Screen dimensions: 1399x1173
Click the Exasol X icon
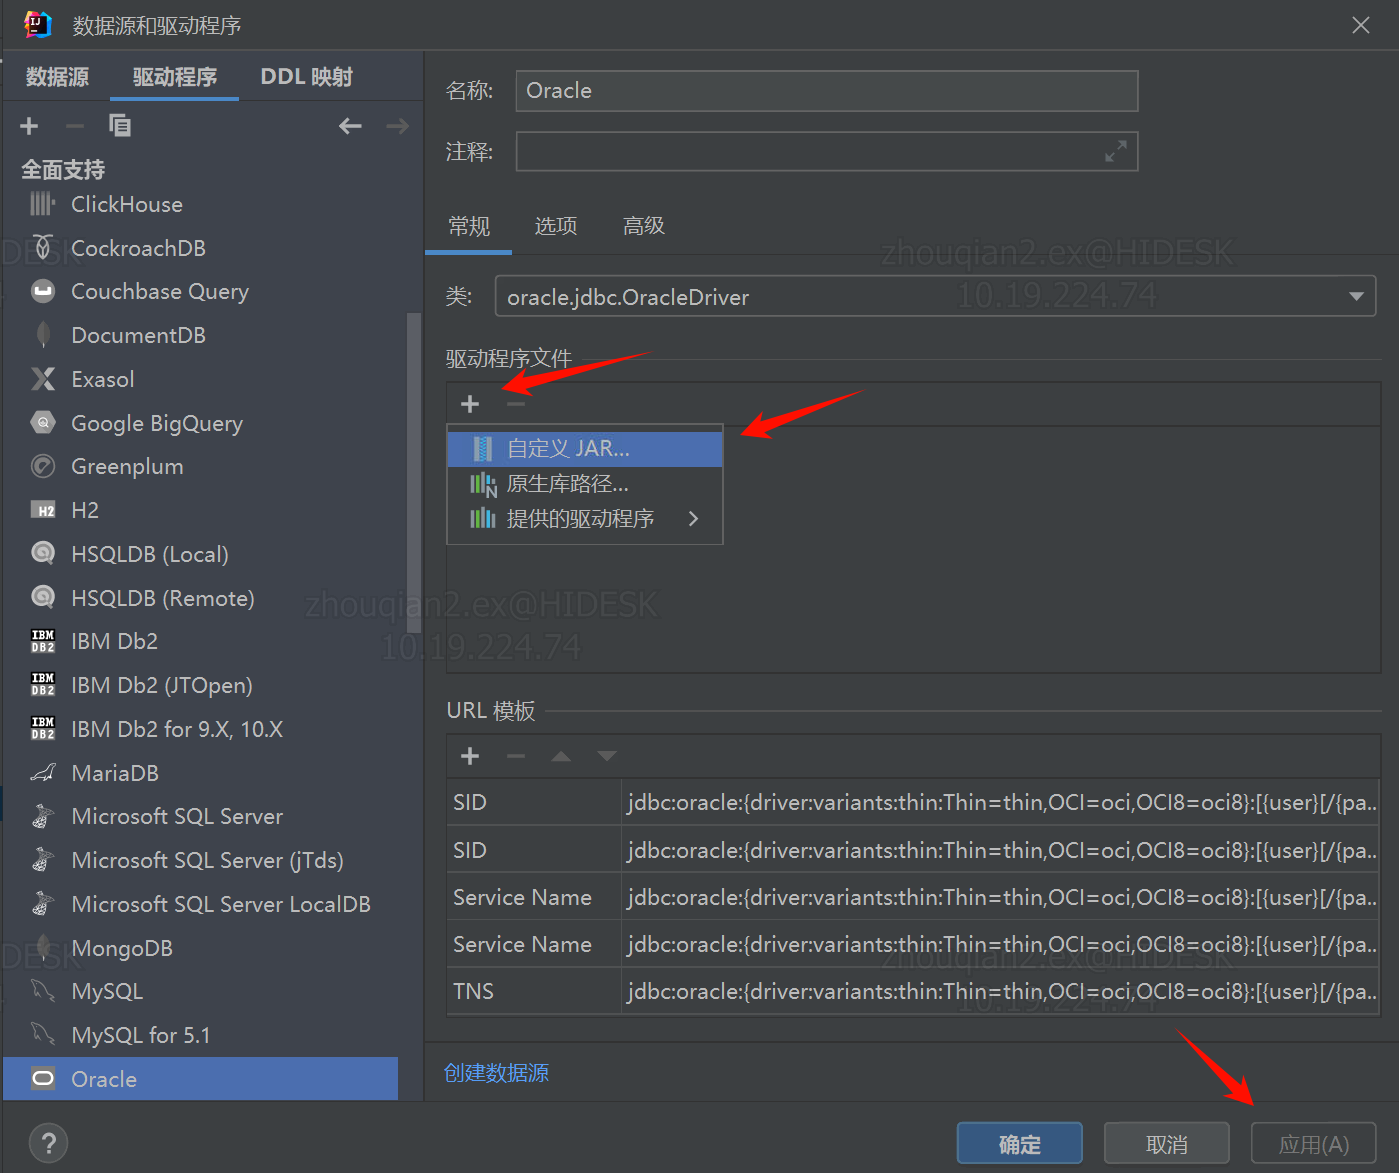pyautogui.click(x=42, y=379)
